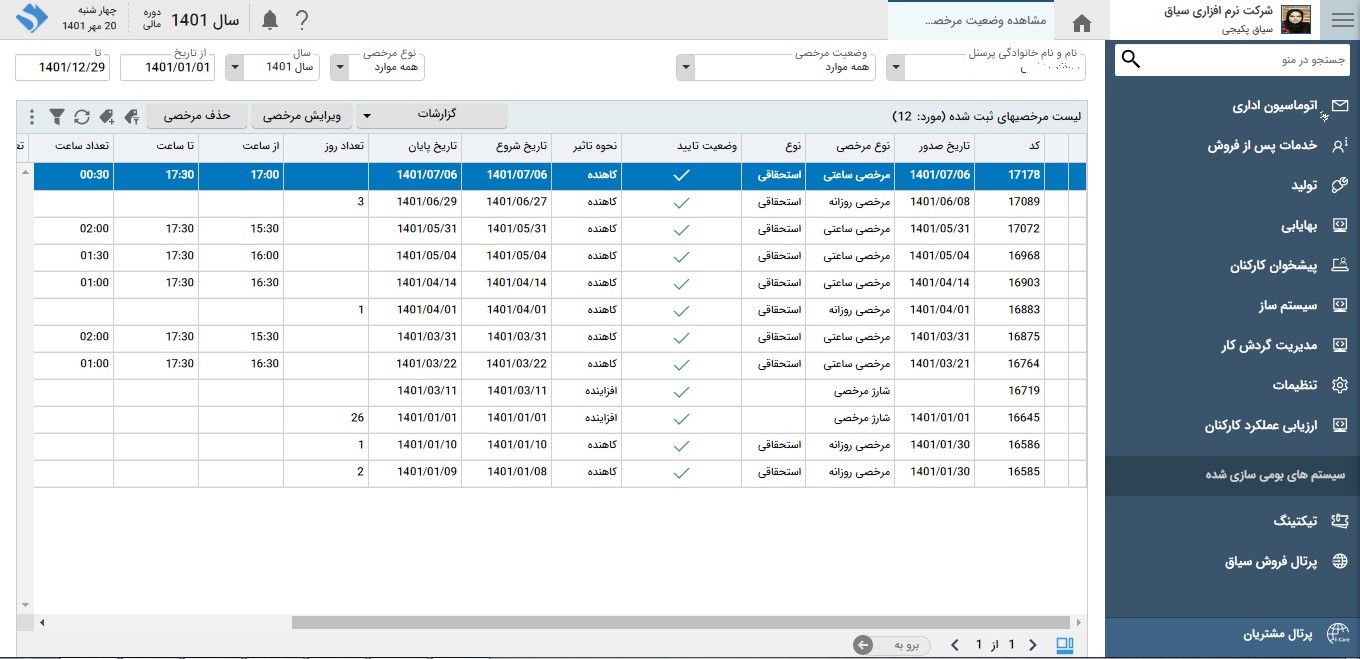Click the add tag icon

[x=107, y=117]
